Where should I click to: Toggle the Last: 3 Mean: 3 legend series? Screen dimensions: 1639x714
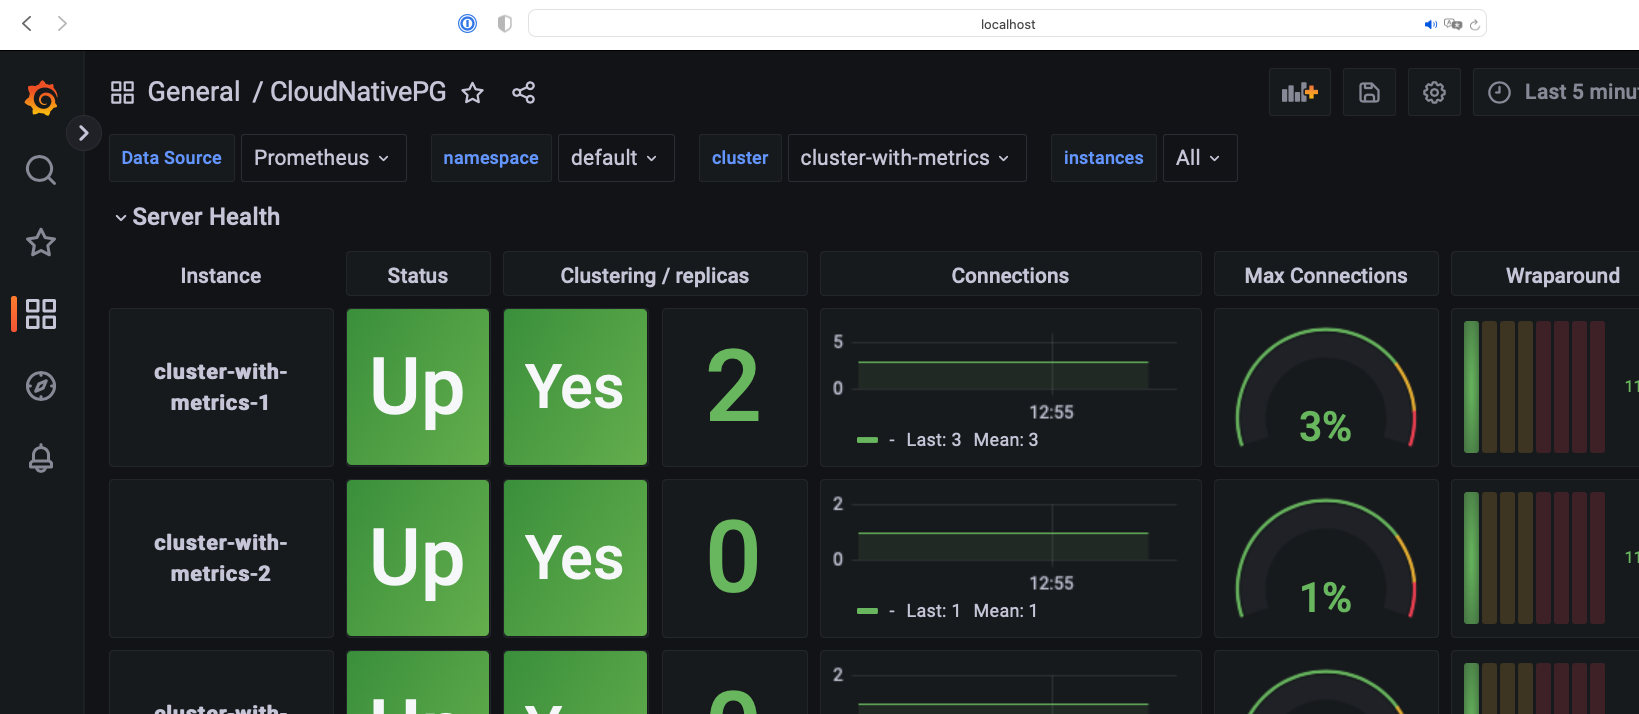(948, 440)
